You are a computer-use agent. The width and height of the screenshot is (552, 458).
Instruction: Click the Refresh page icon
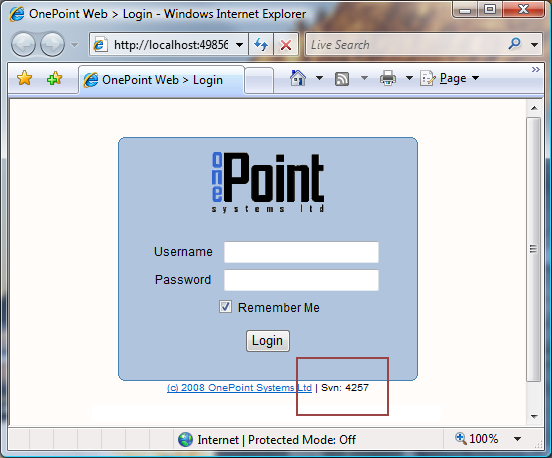(261, 45)
